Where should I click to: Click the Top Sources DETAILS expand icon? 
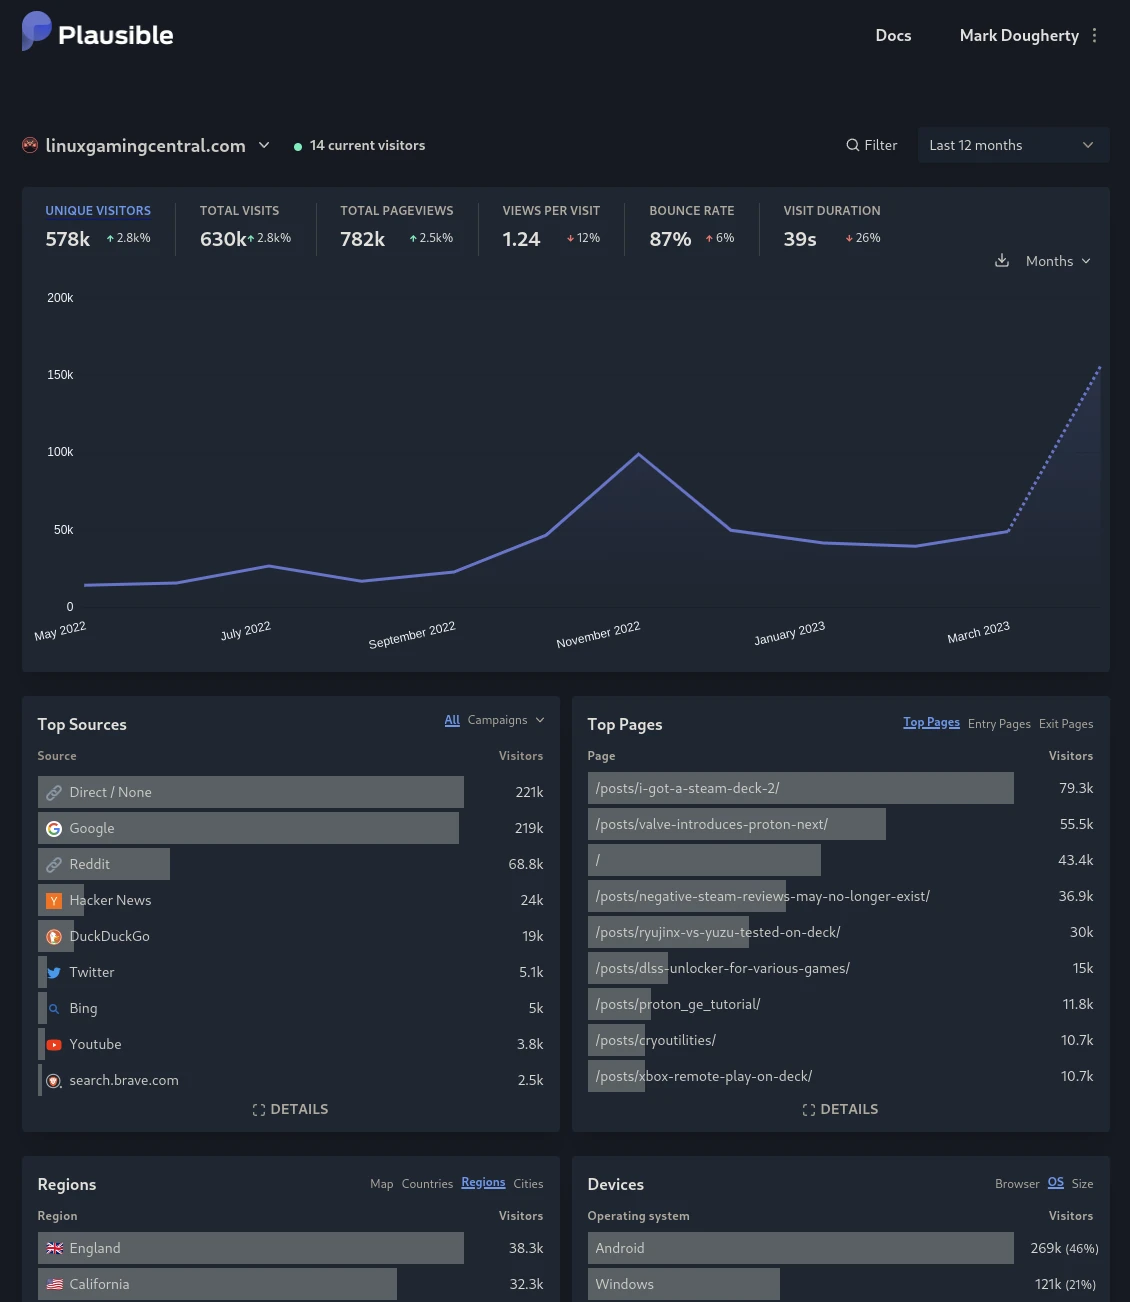coord(259,1110)
